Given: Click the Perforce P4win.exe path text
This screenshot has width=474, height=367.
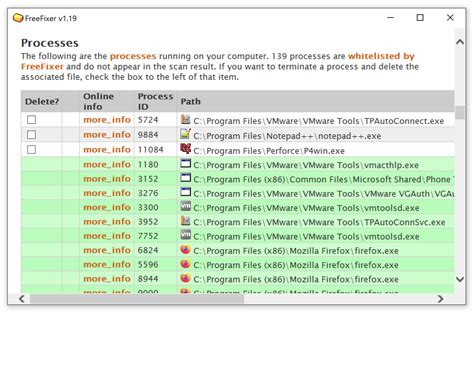Looking at the screenshot, I should (x=269, y=151).
